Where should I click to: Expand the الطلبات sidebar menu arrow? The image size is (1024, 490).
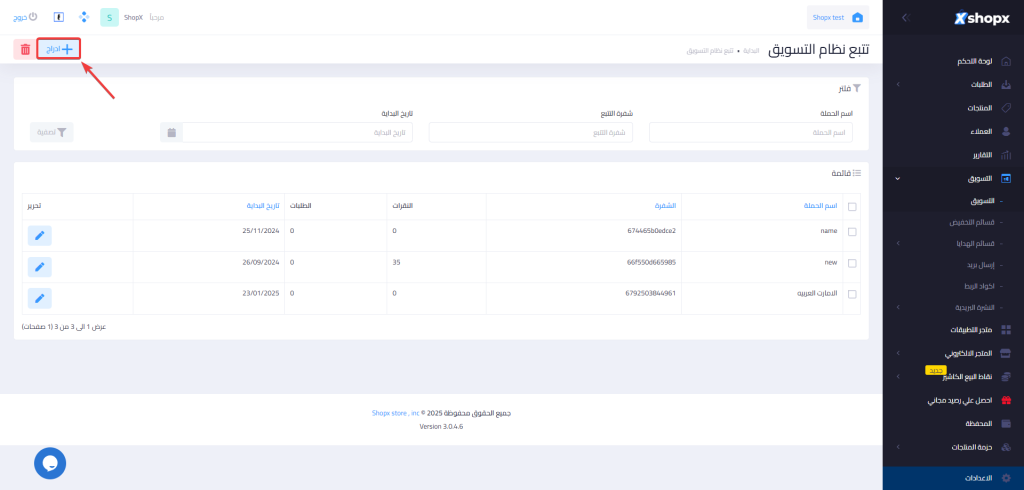point(897,84)
